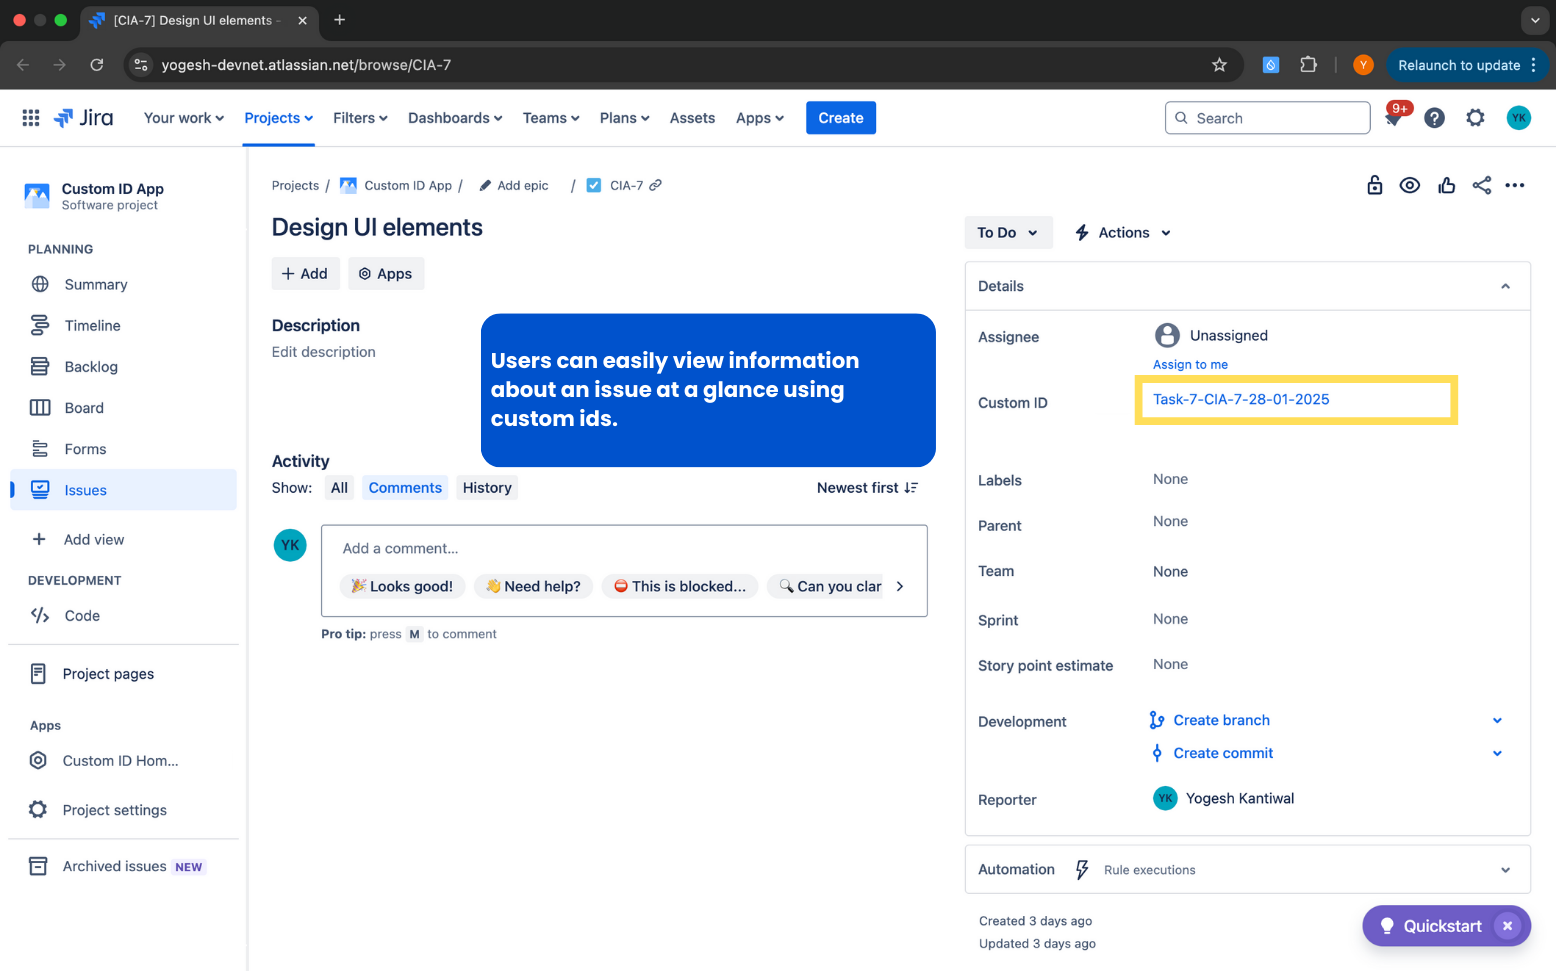Show more comment suggestions arrow
The image size is (1556, 972).
[900, 586]
